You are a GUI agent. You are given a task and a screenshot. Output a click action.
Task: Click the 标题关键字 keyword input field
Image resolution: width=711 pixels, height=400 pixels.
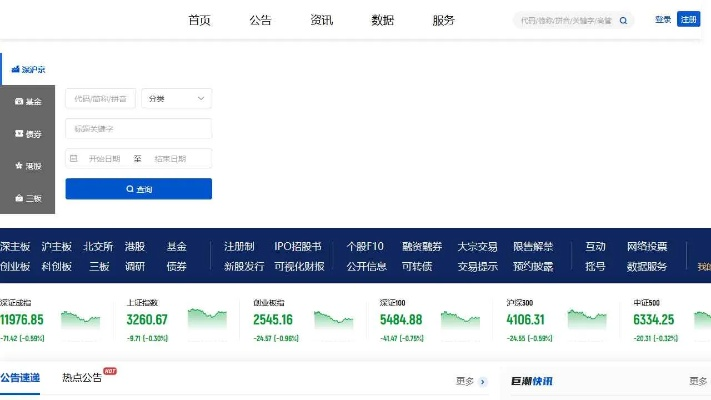pos(138,128)
